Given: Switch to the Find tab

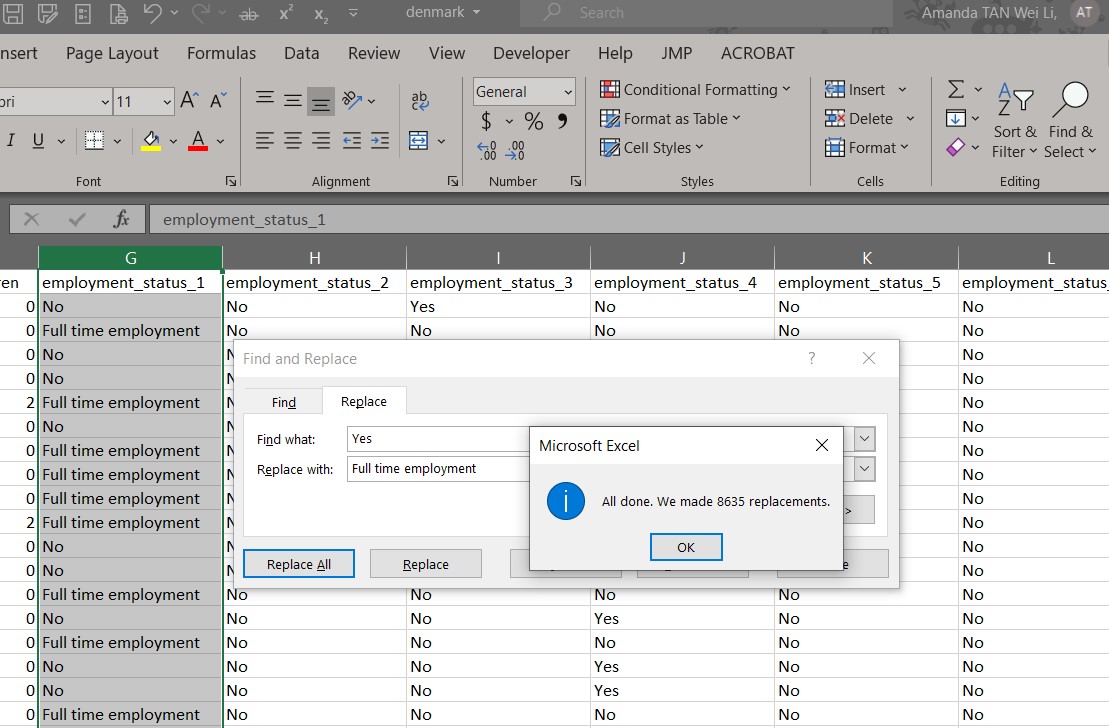Looking at the screenshot, I should coord(284,402).
